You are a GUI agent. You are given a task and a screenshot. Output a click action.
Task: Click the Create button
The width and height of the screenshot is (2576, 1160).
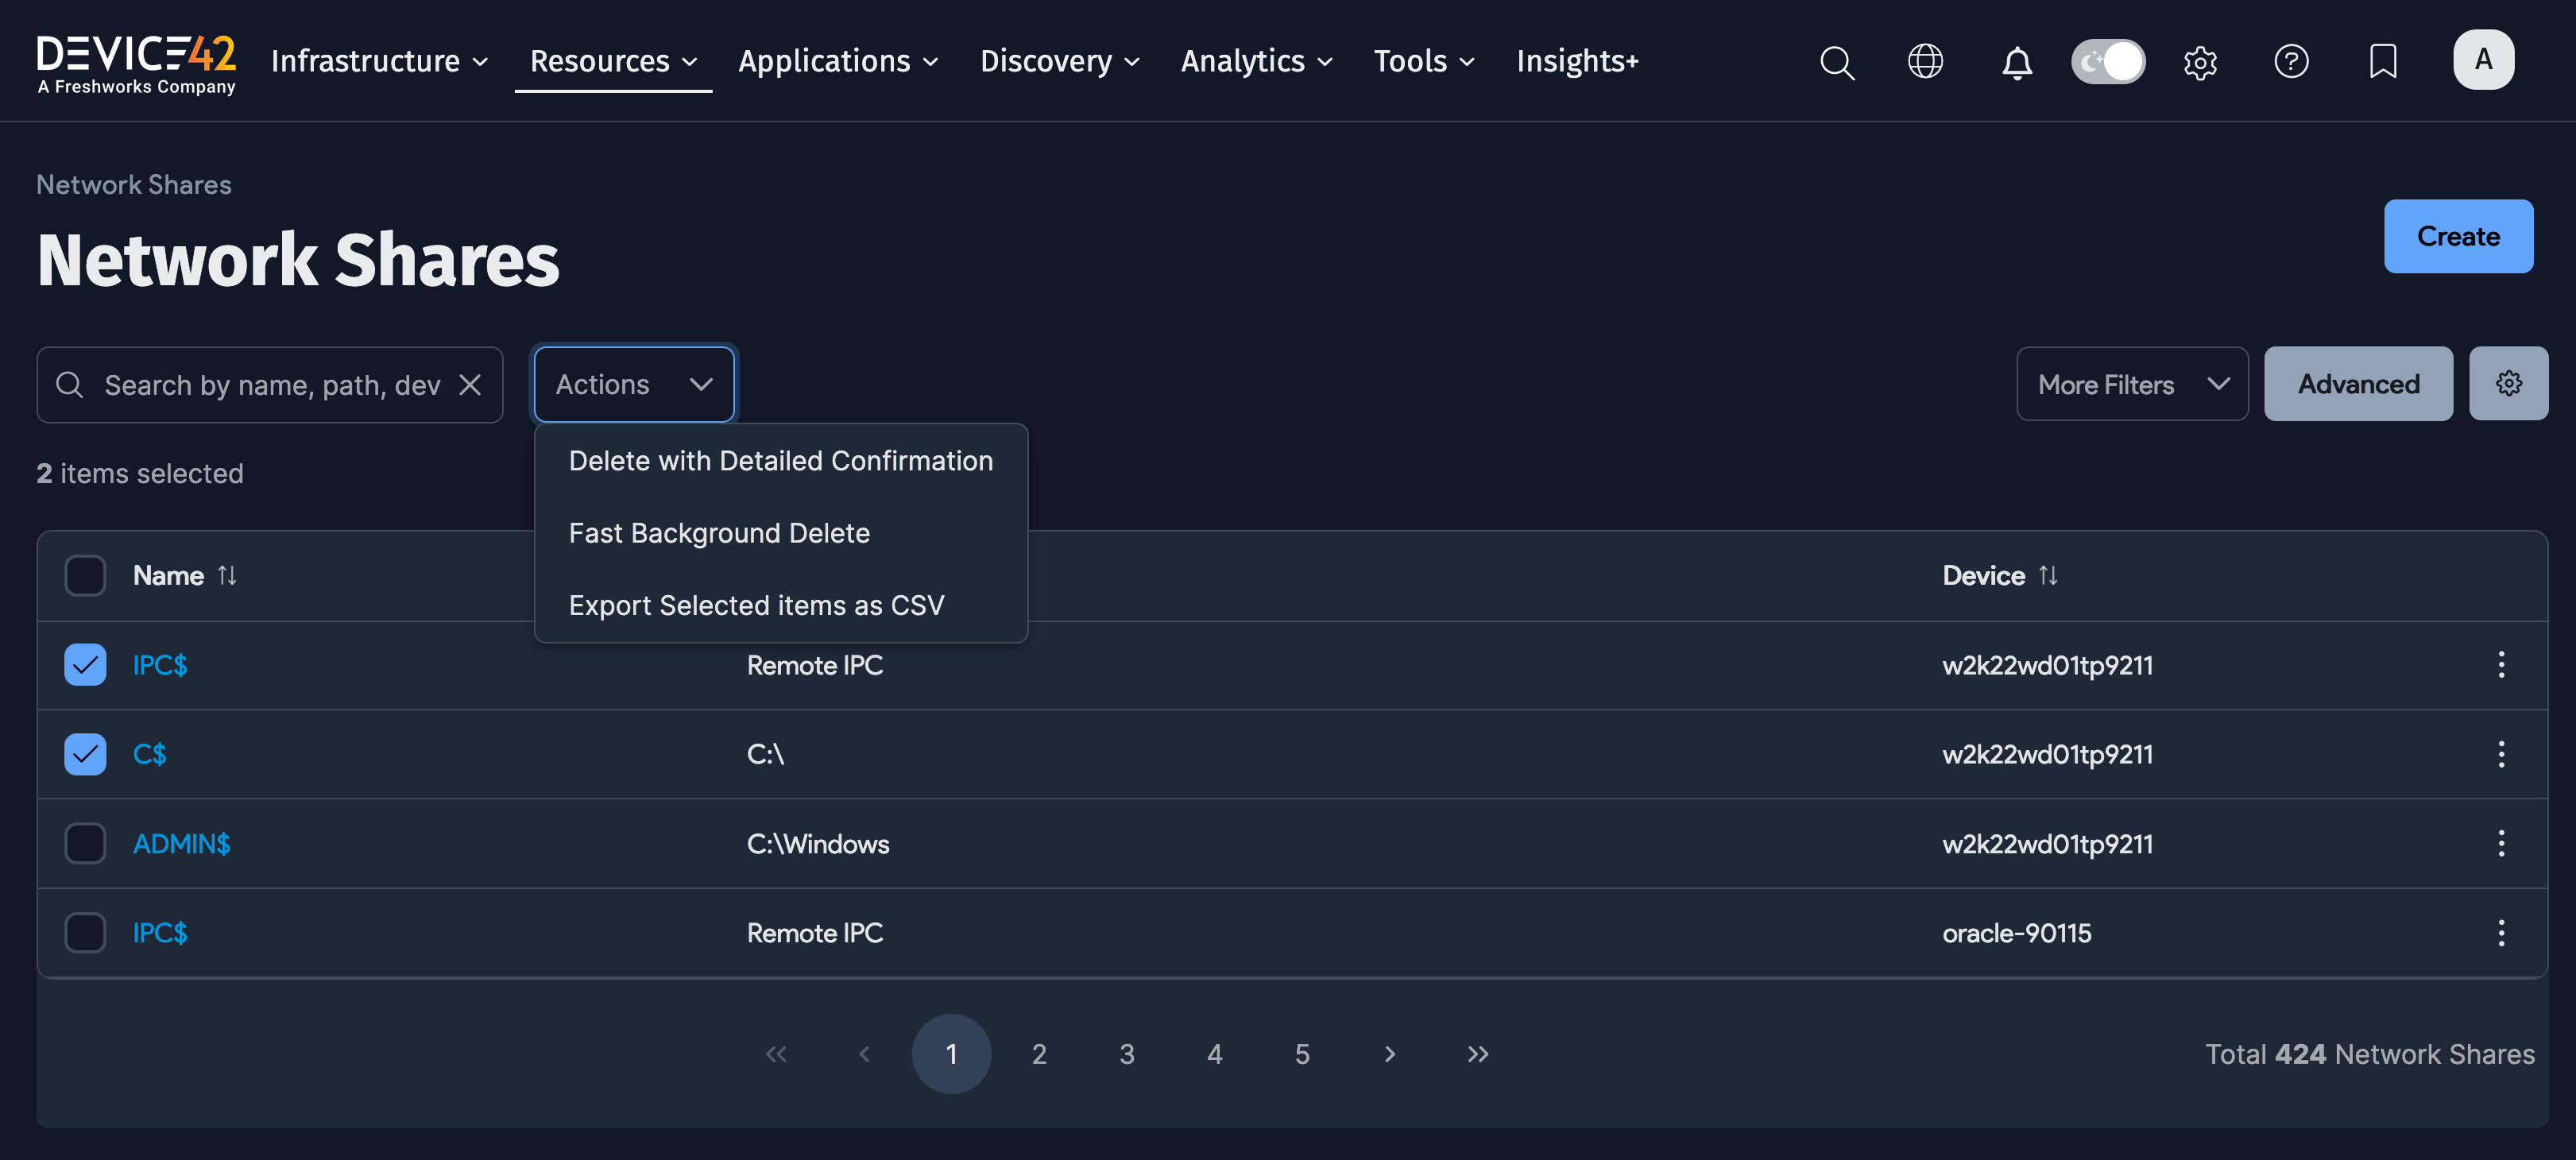[x=2458, y=236]
